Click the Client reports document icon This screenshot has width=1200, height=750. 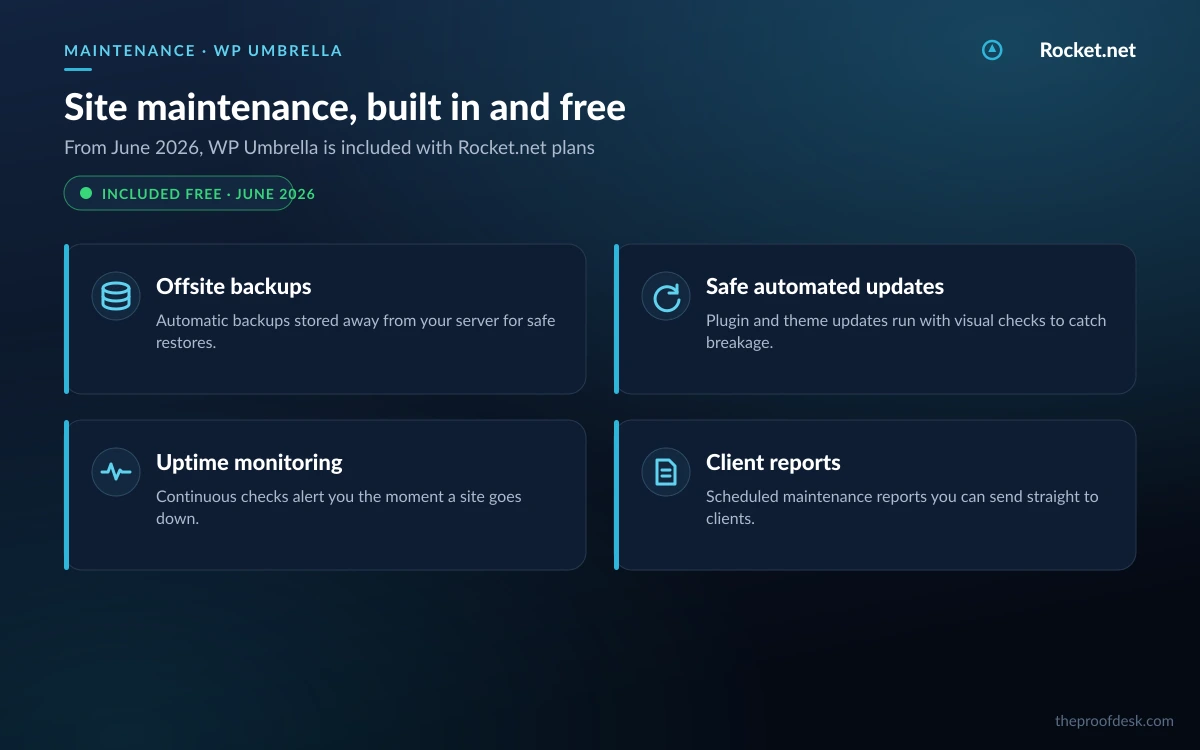point(666,472)
